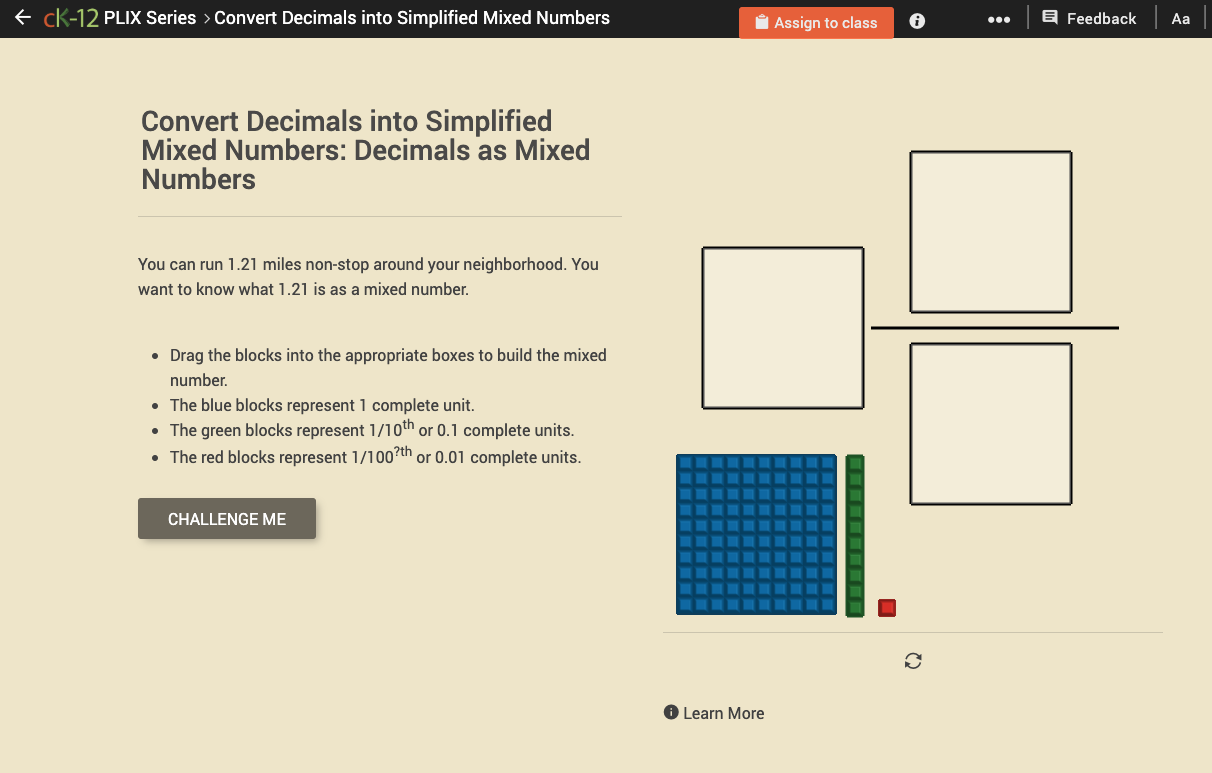The image size is (1212, 773).
Task: Click the briefcase icon on Assign to class
Action: click(761, 21)
